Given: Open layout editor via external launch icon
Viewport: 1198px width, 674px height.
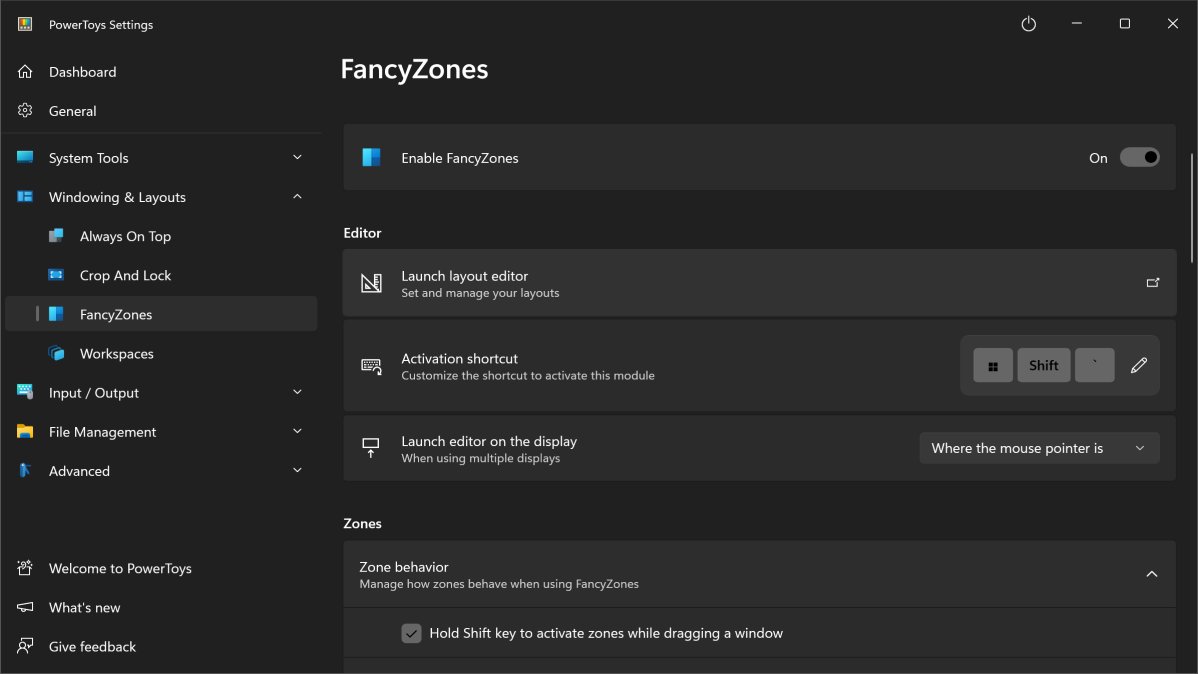Looking at the screenshot, I should coord(1152,283).
